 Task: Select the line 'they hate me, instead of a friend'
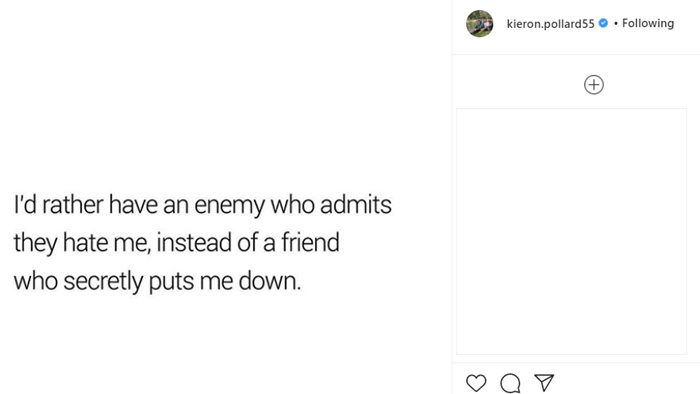coord(176,243)
